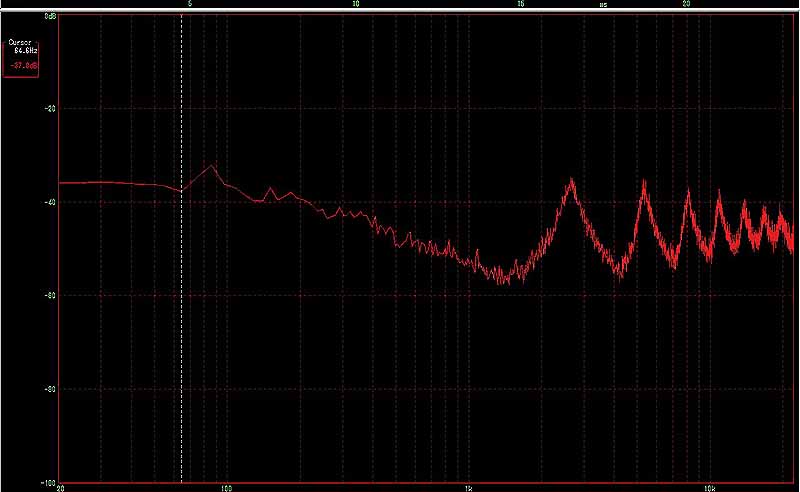Click the 1k frequency axis label
This screenshot has height=492, width=800.
point(468,488)
